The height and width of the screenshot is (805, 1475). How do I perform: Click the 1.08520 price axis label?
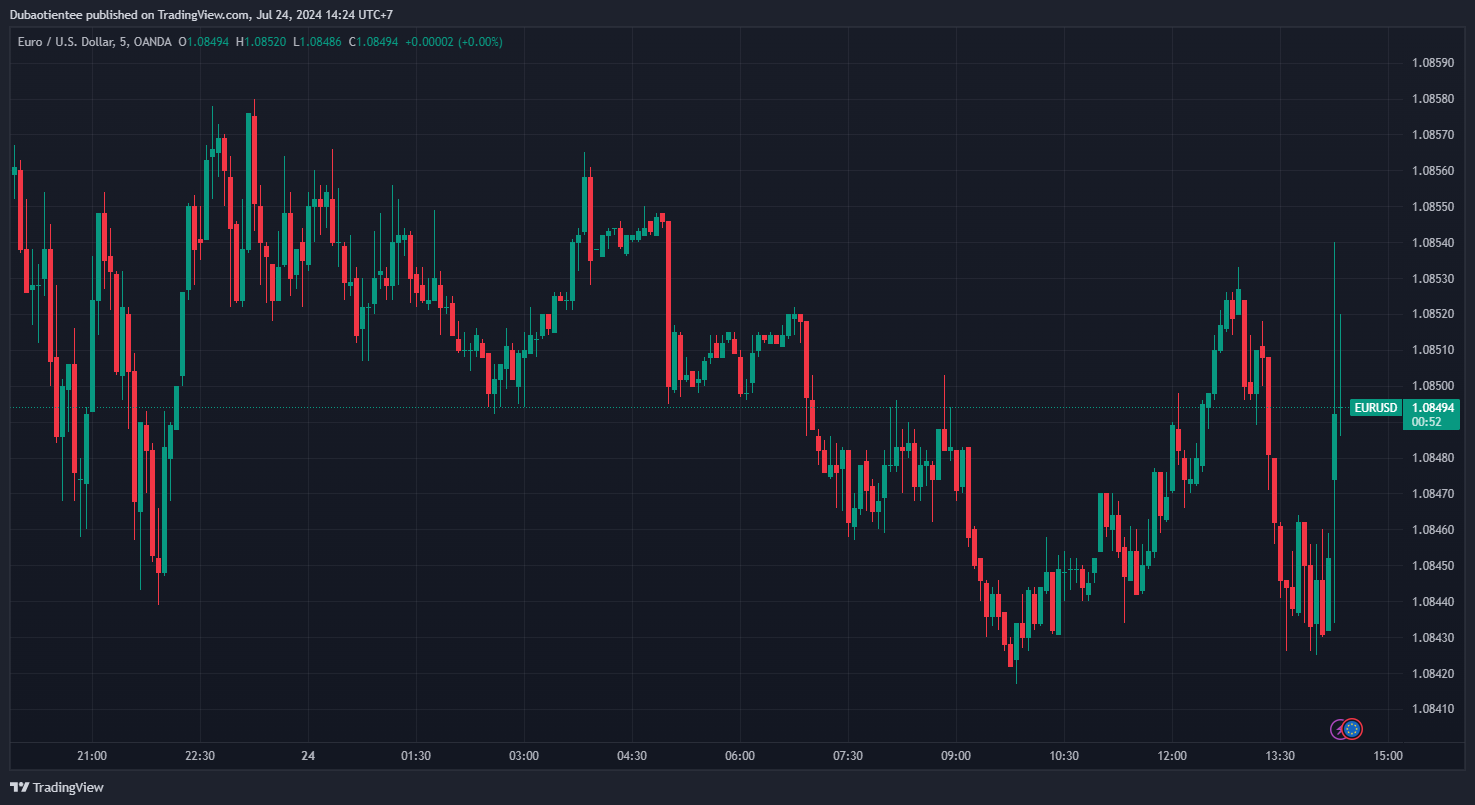click(1433, 314)
